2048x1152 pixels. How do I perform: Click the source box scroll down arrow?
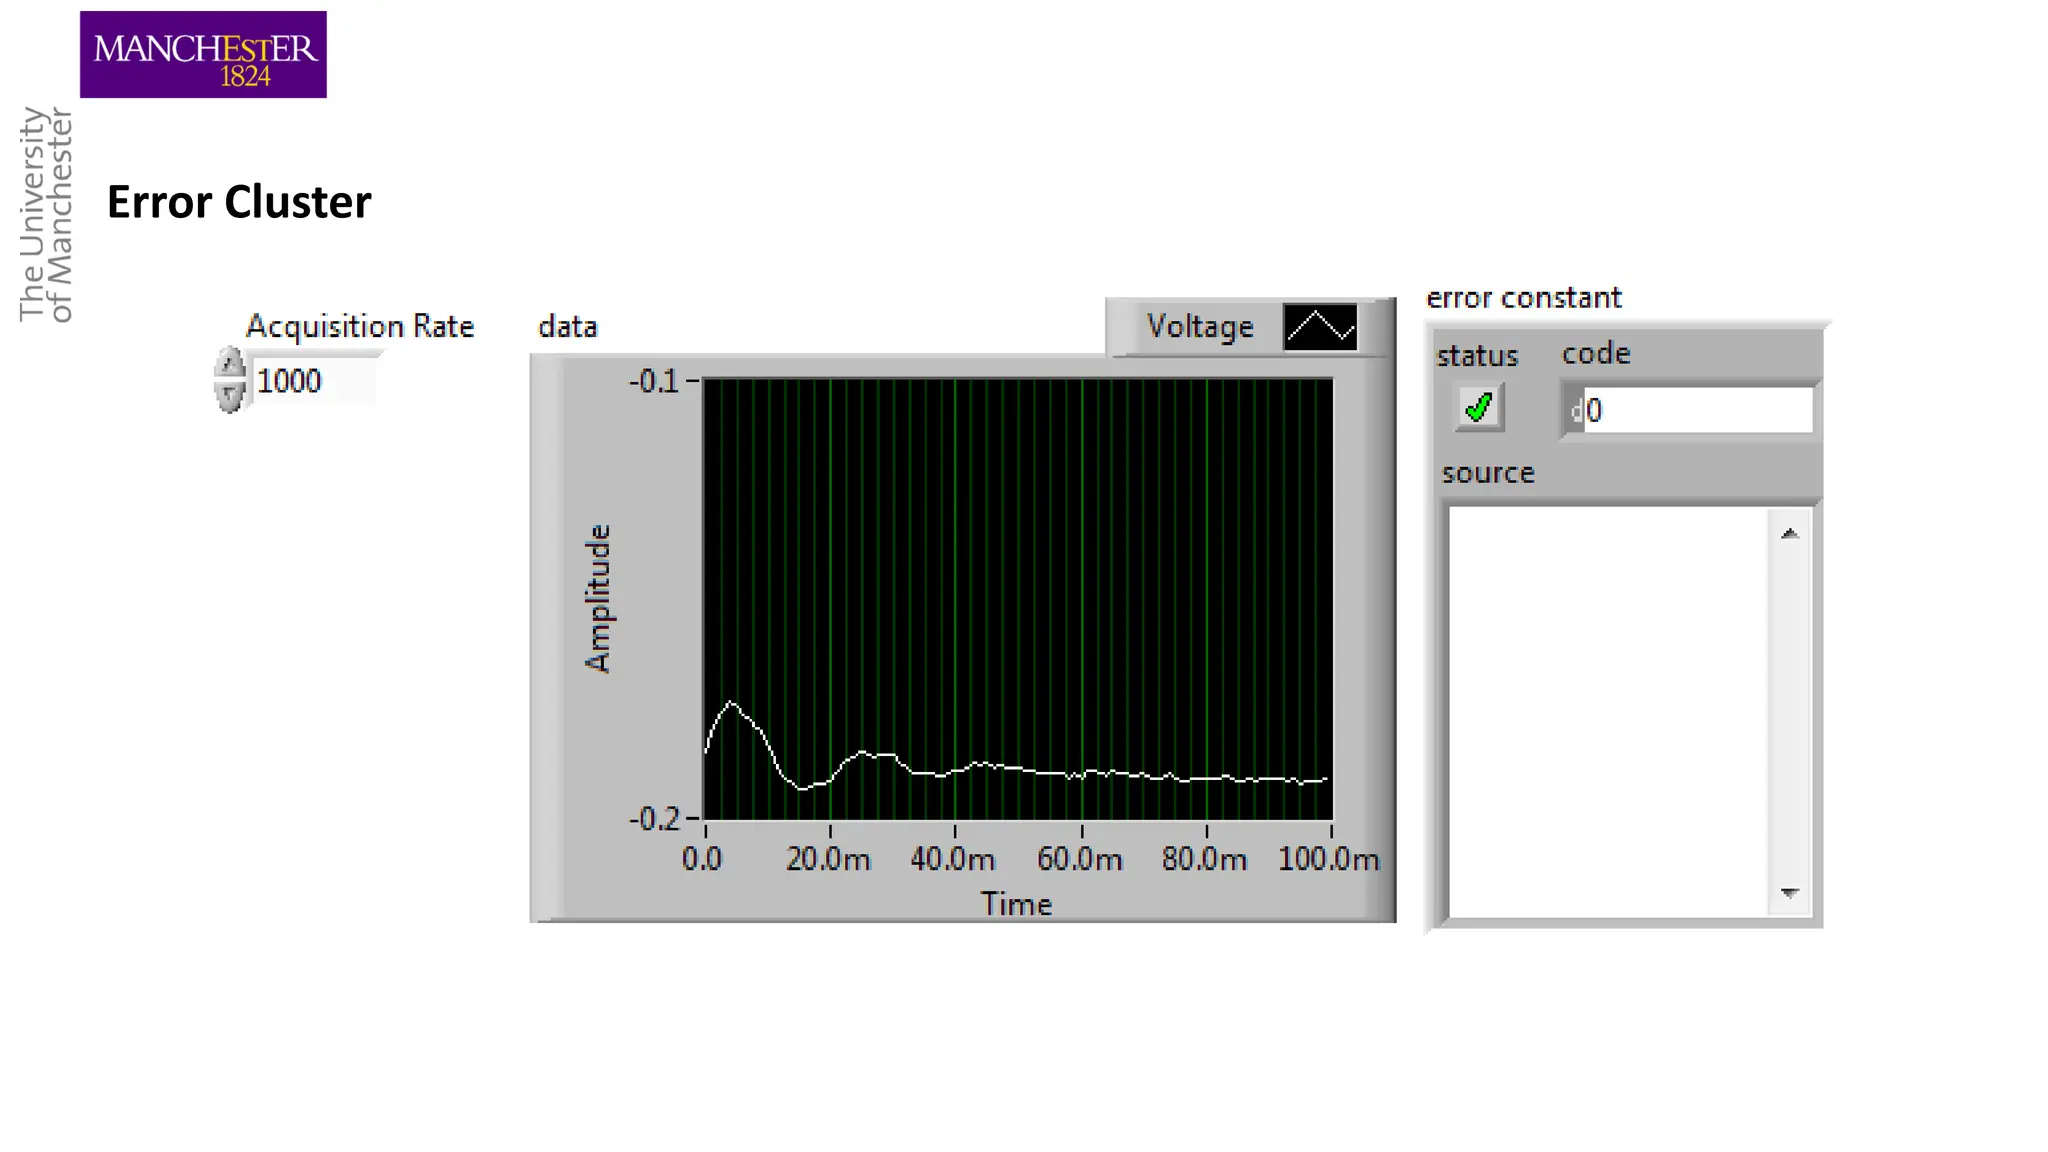tap(1789, 892)
